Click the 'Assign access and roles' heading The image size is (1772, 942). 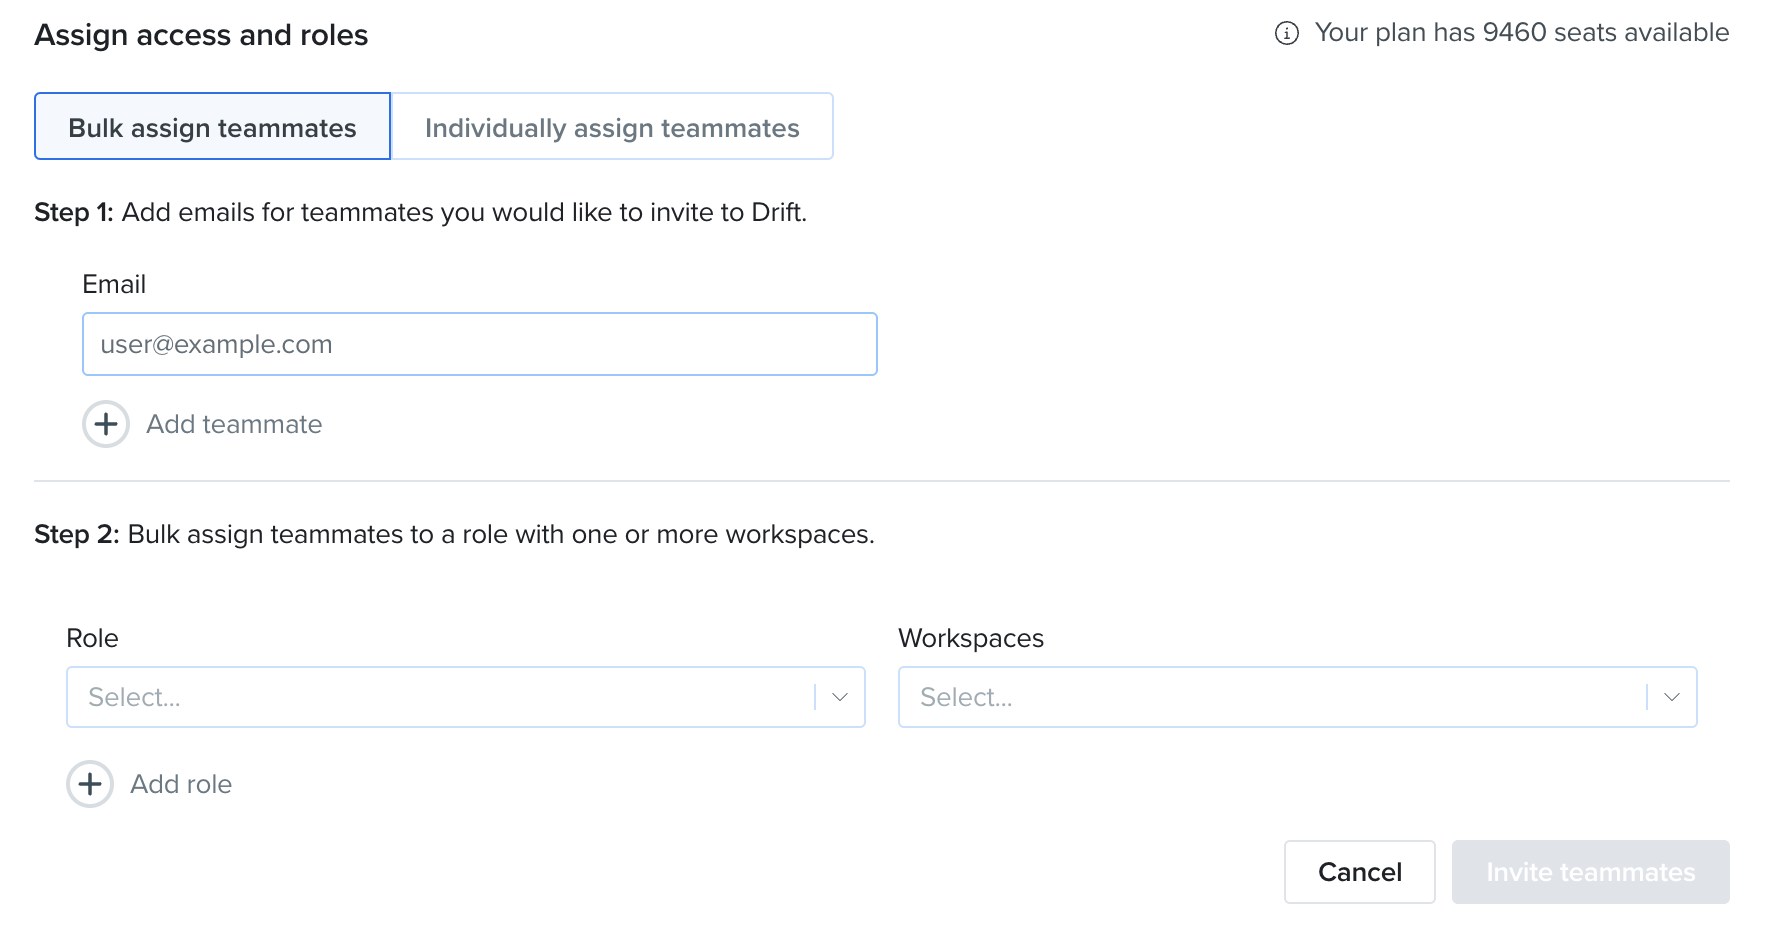201,35
